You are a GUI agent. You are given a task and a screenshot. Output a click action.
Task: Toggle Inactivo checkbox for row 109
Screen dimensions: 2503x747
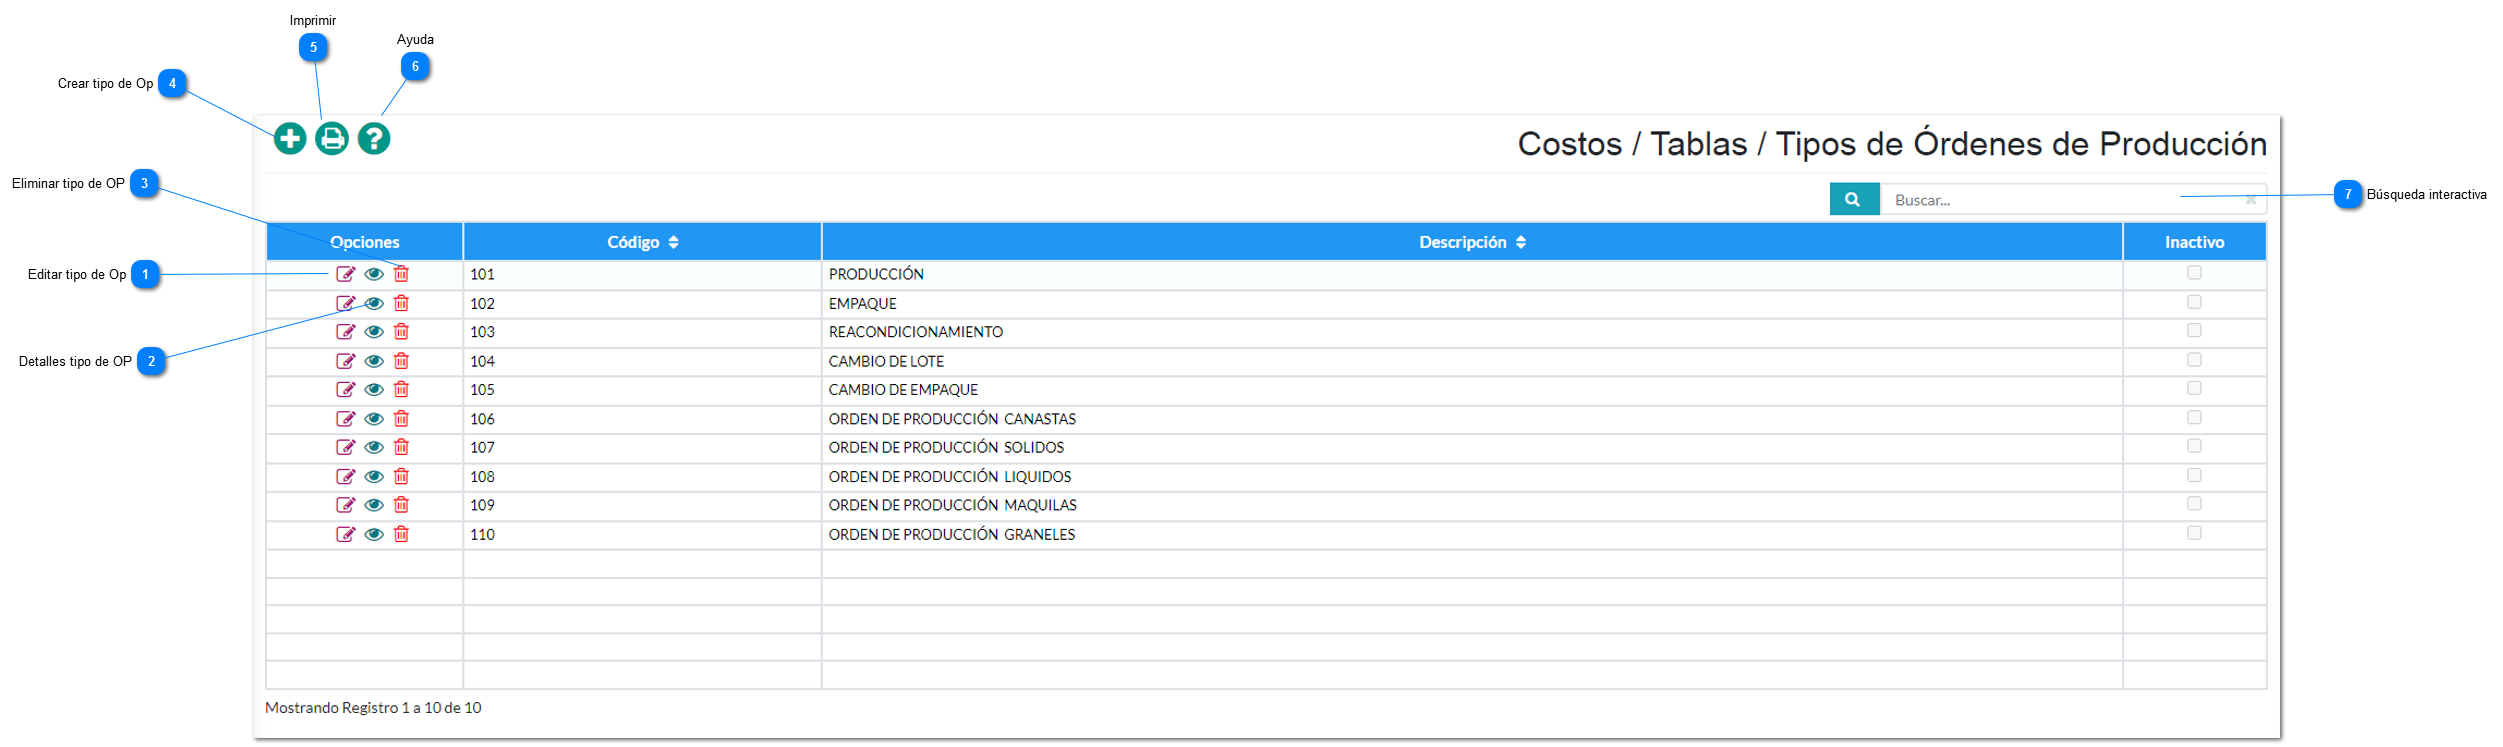2194,504
